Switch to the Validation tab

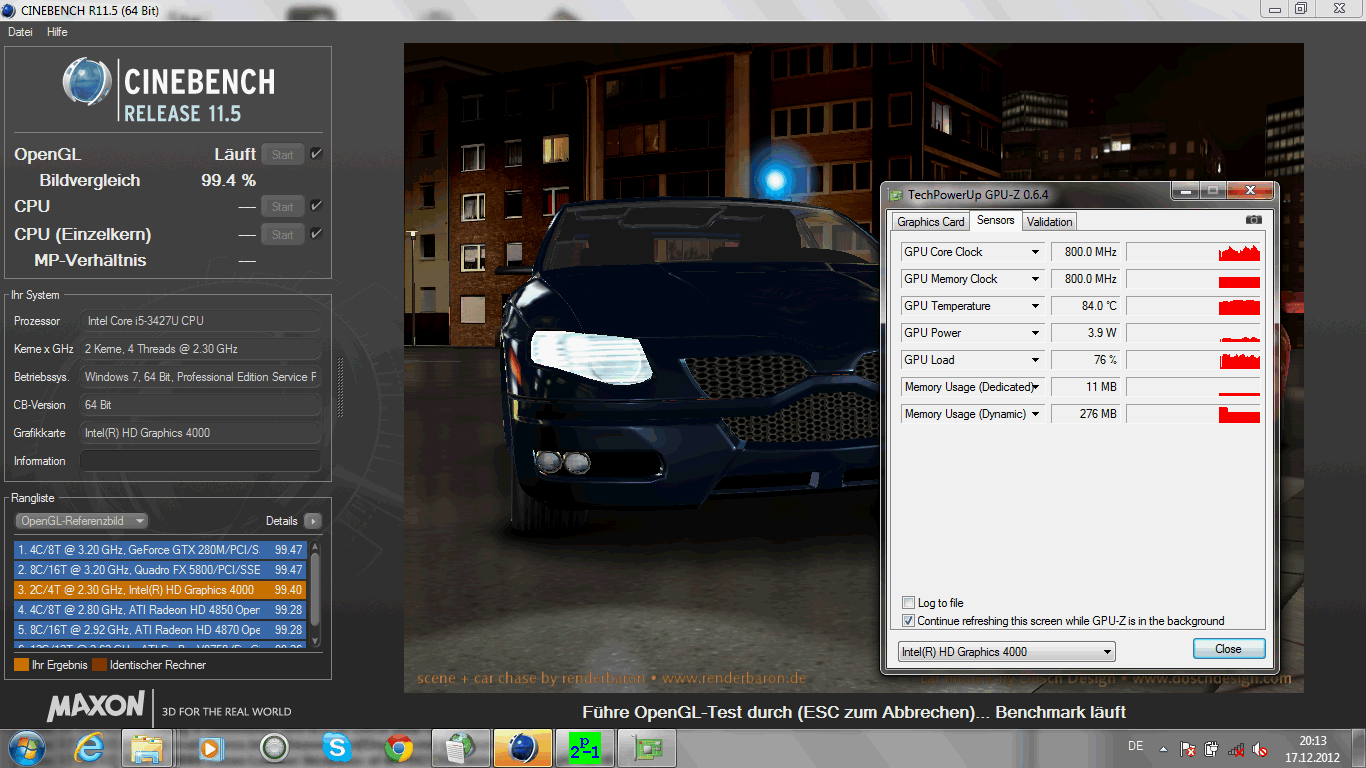[x=1049, y=222]
